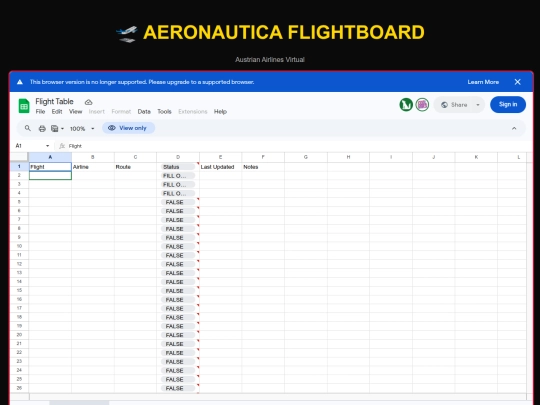Click the warning triangle icon in banner
Screen dimensions: 540x405
[20, 82]
